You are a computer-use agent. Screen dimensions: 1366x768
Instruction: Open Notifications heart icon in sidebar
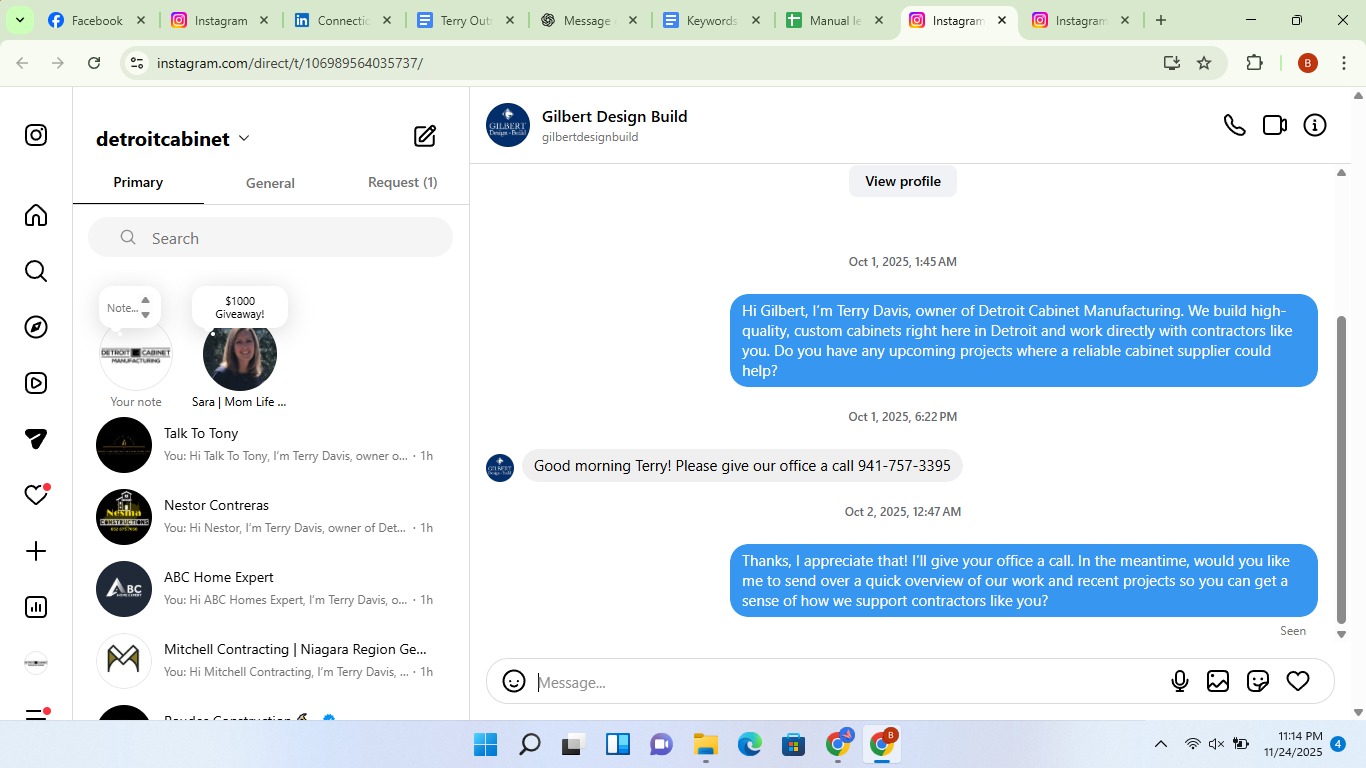tap(36, 495)
